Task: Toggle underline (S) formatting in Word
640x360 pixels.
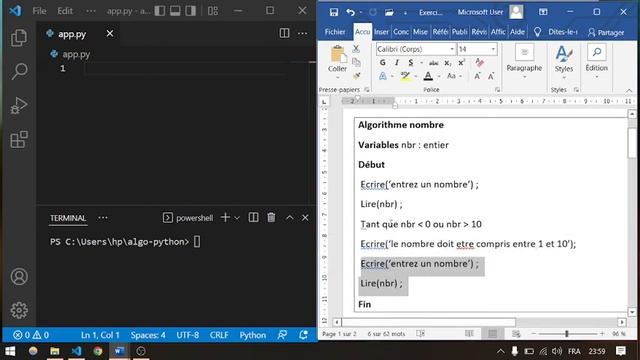Action: (x=411, y=62)
